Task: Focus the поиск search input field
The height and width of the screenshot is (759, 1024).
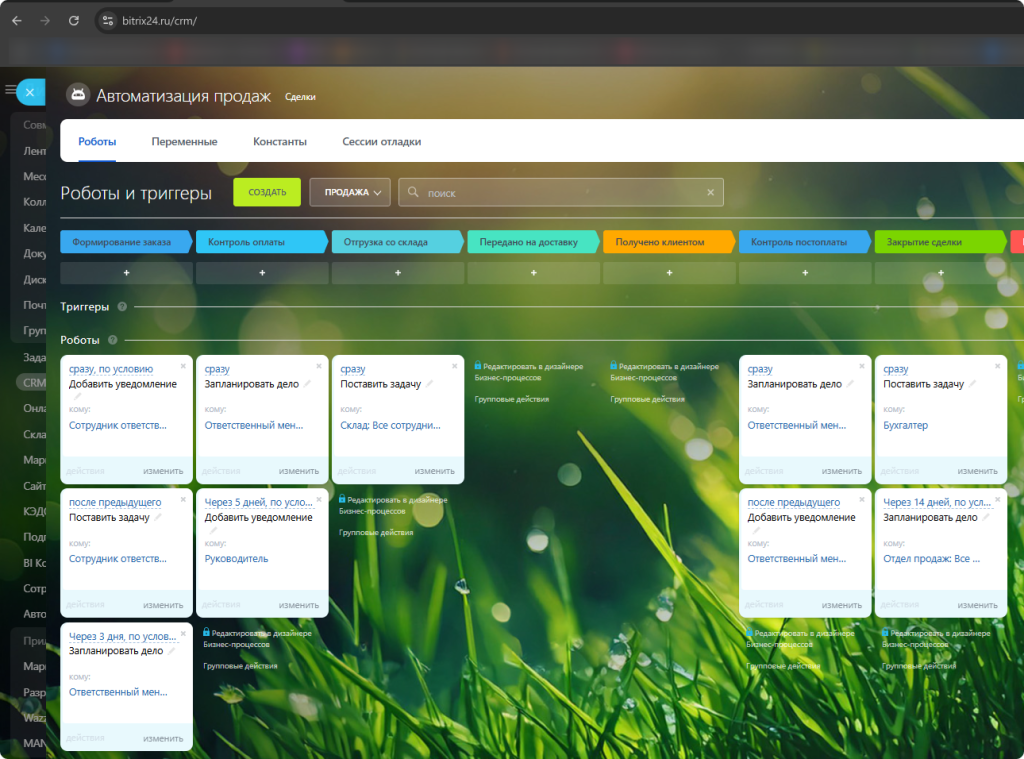Action: [560, 193]
